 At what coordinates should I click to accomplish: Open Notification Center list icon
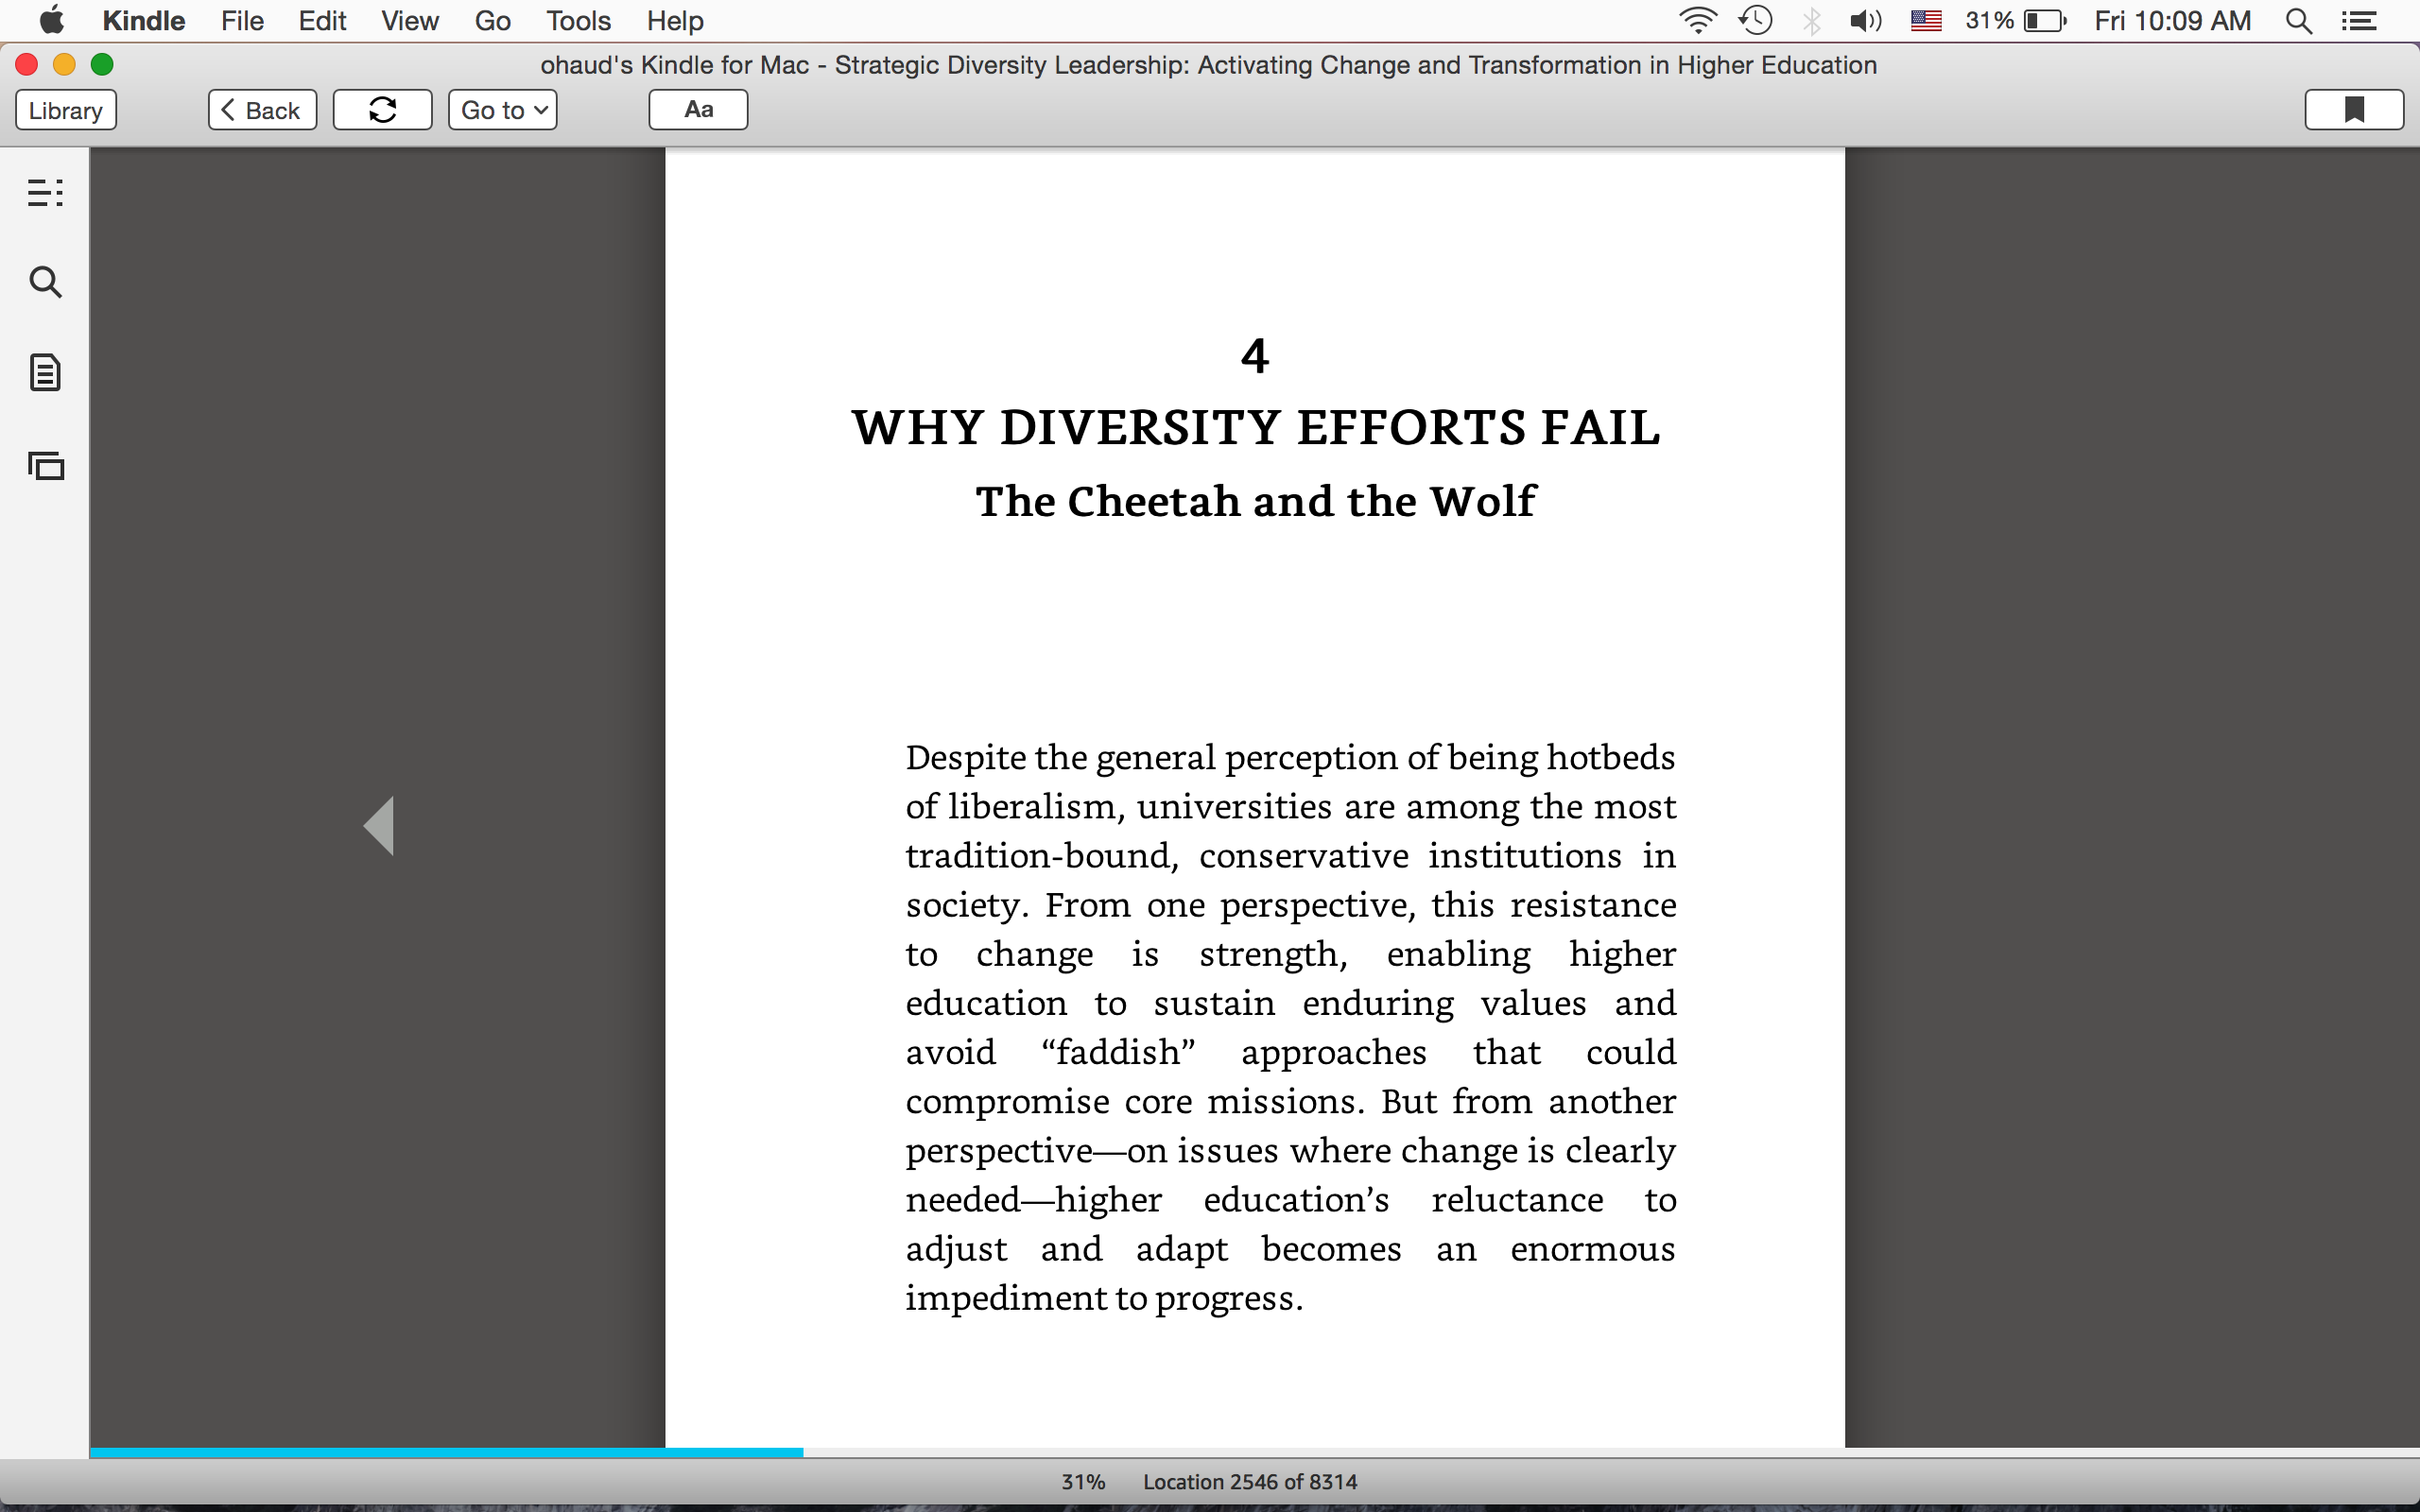(2359, 21)
